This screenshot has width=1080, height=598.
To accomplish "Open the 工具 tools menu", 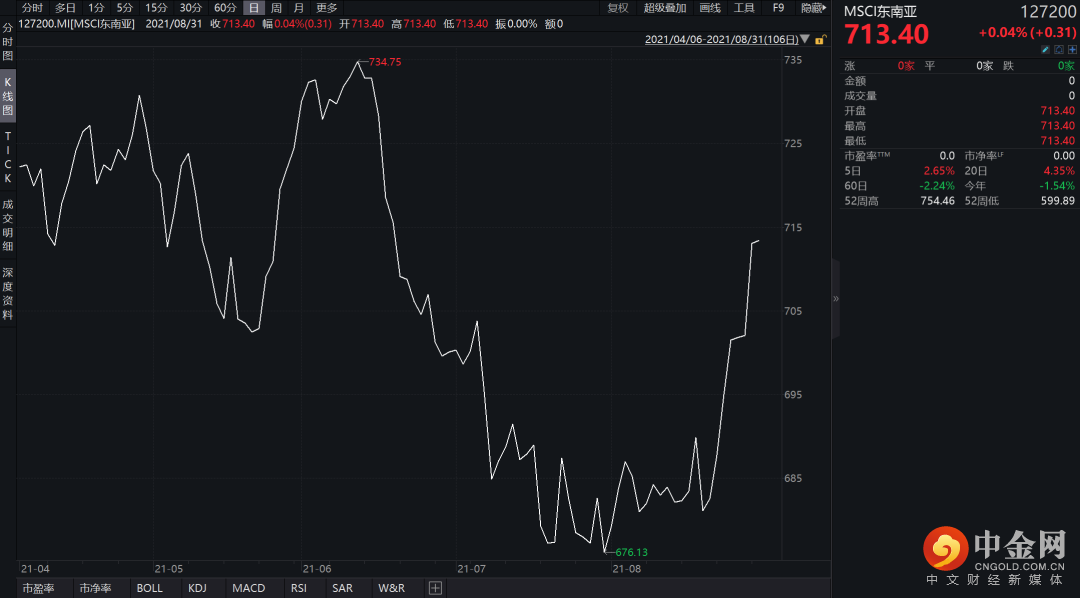I will [x=744, y=8].
